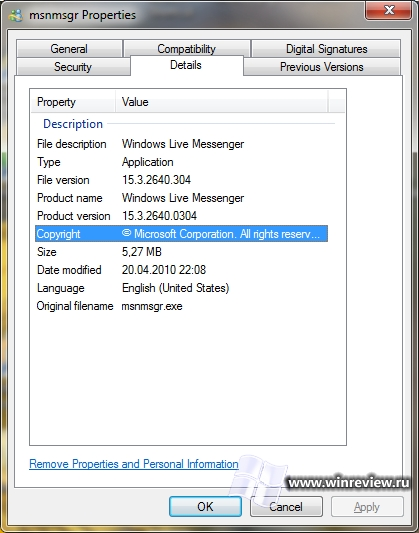Open the Previous Versions tab
This screenshot has height=533, width=419.
click(321, 67)
